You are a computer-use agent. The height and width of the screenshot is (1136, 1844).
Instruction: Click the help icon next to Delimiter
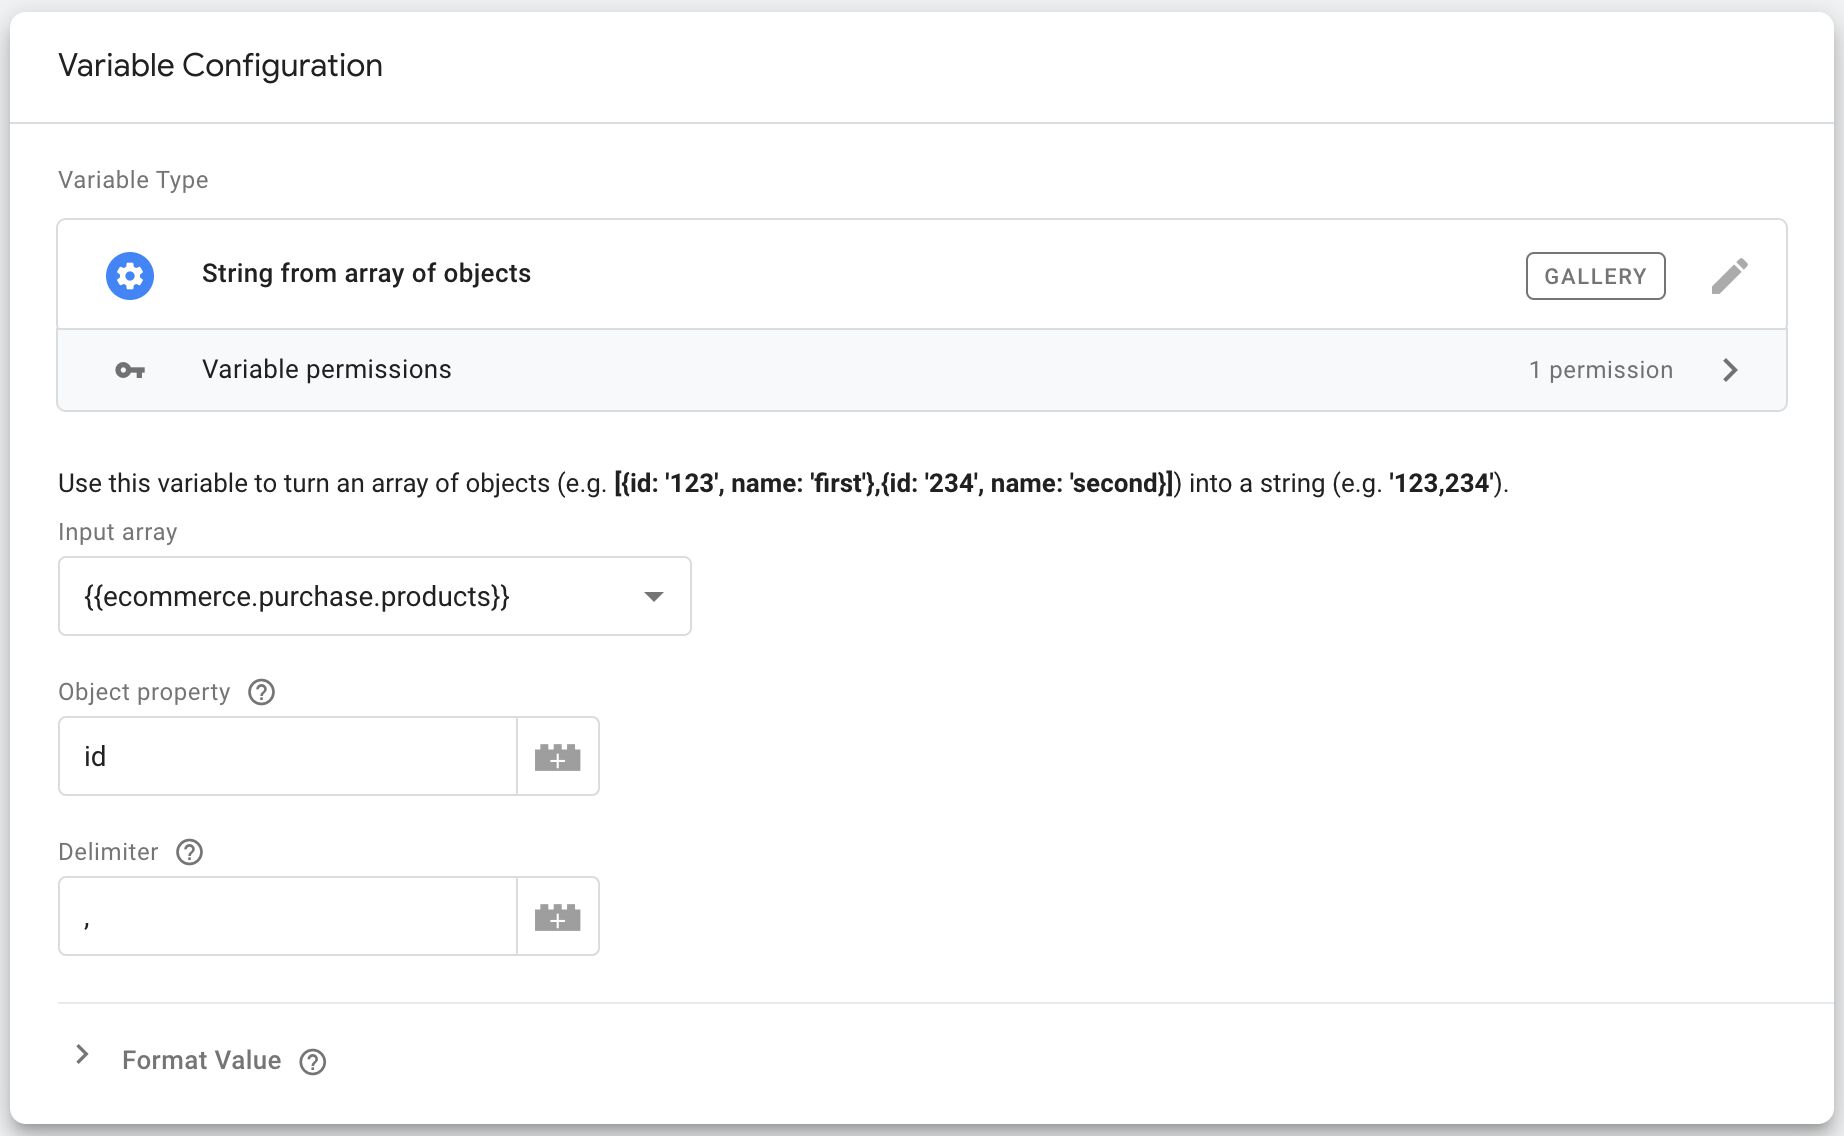(189, 852)
